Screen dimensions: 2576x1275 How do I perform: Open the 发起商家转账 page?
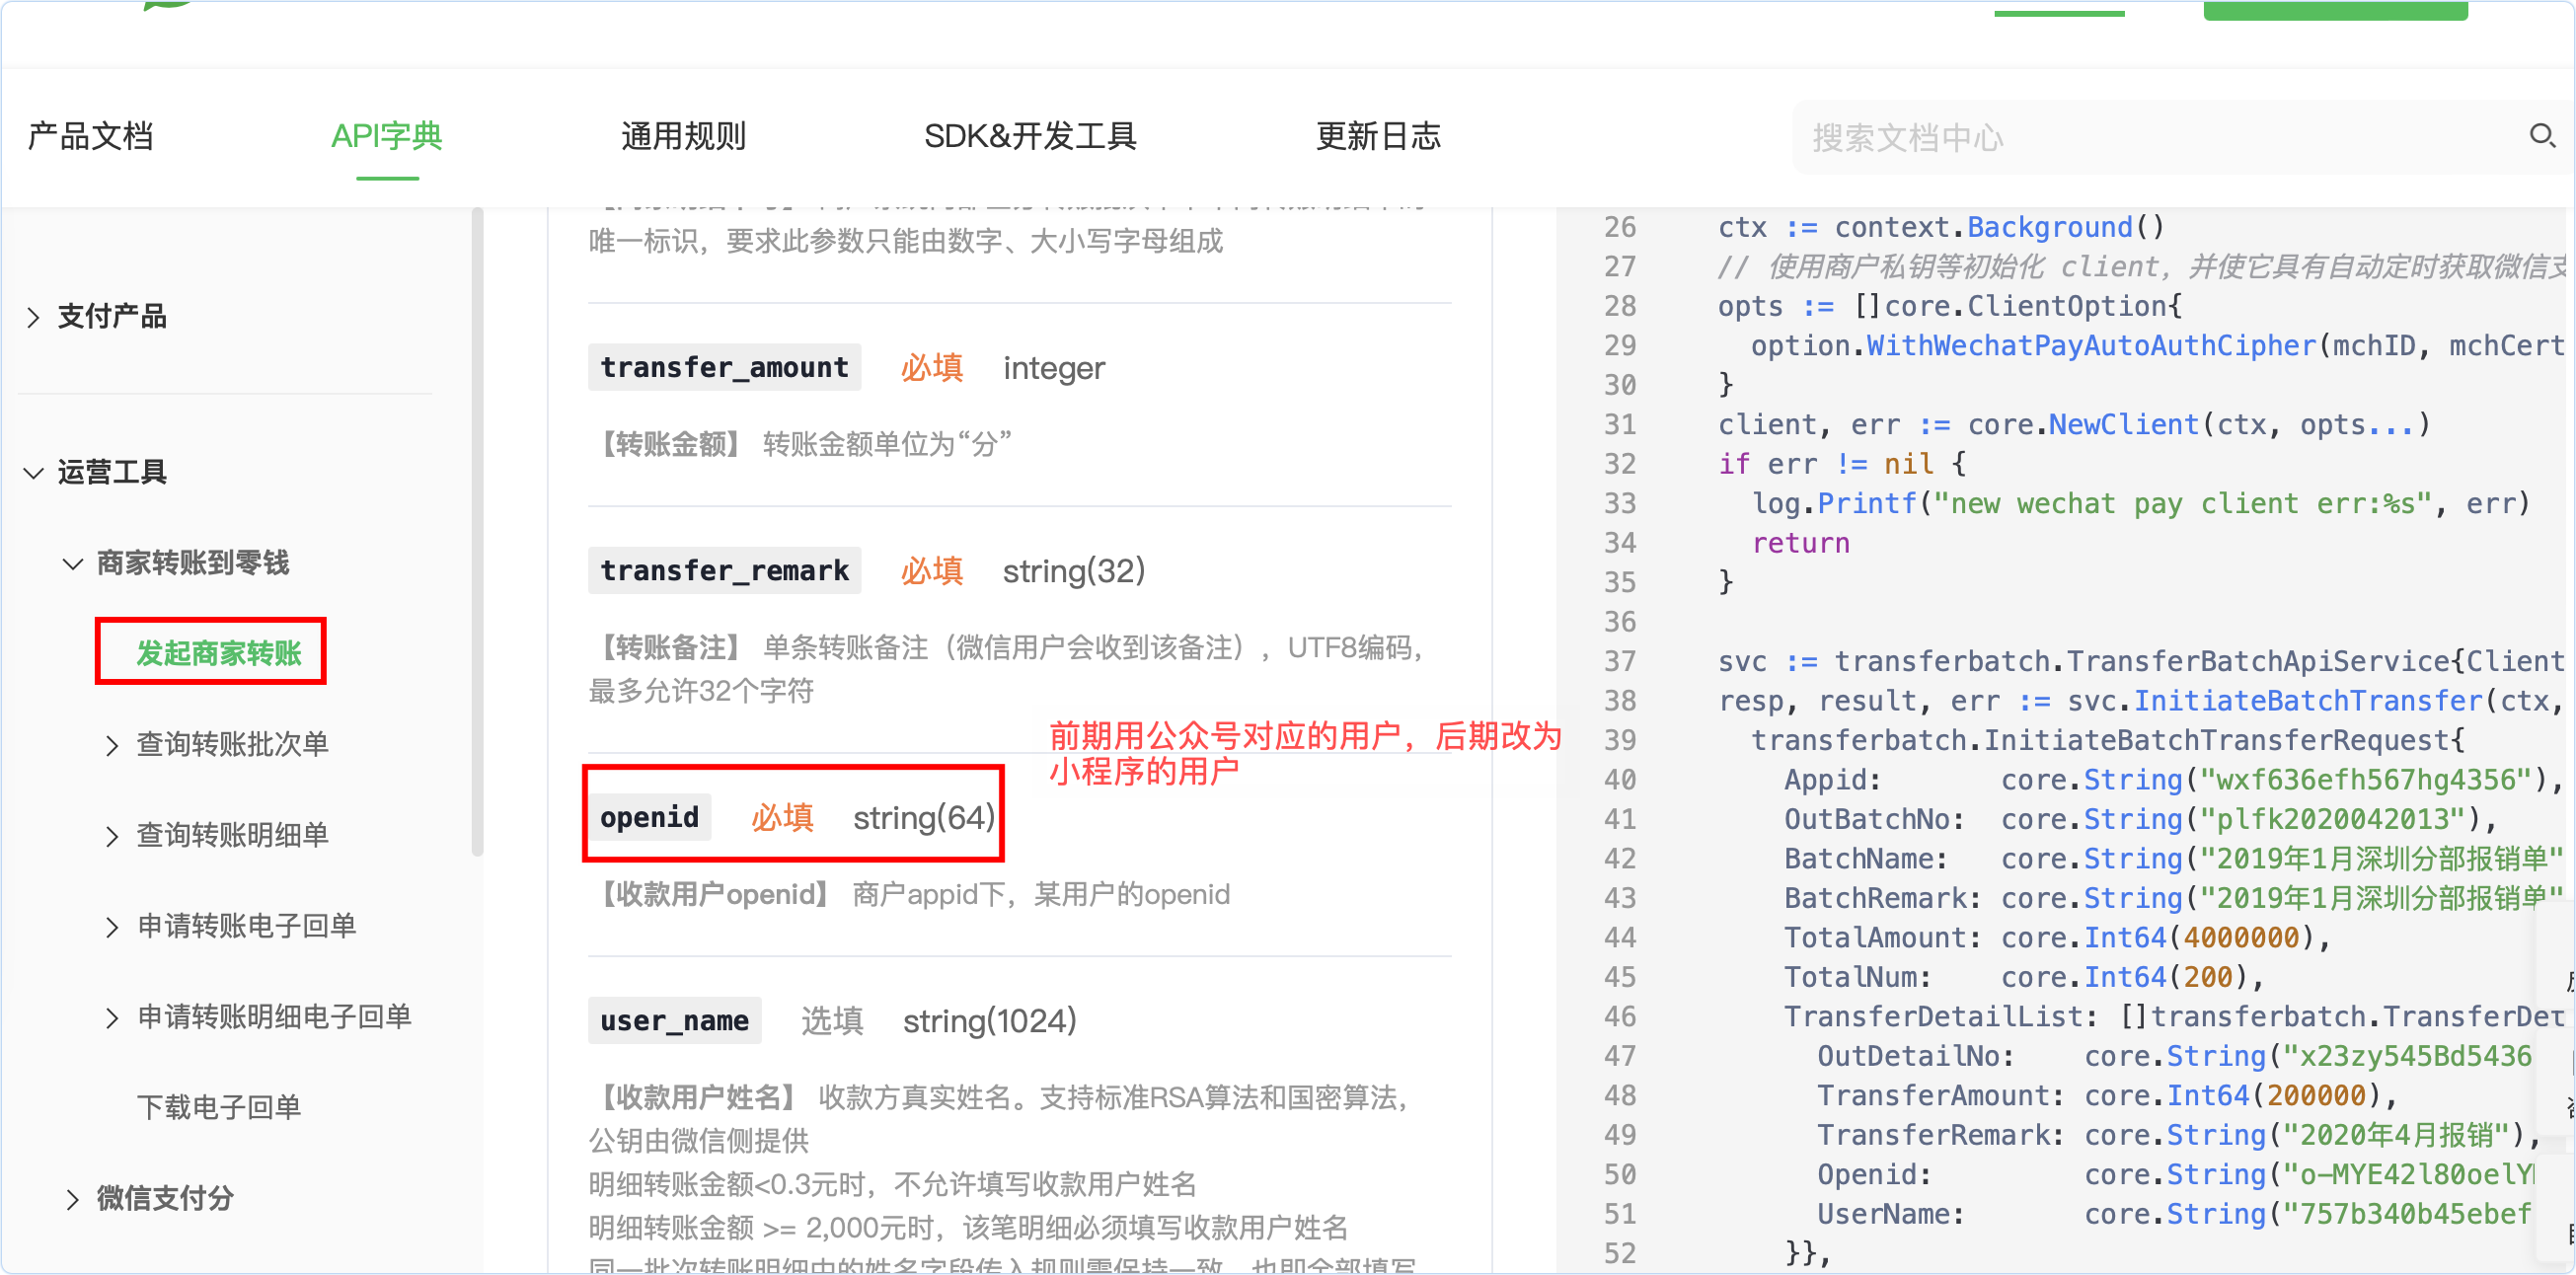[x=218, y=653]
